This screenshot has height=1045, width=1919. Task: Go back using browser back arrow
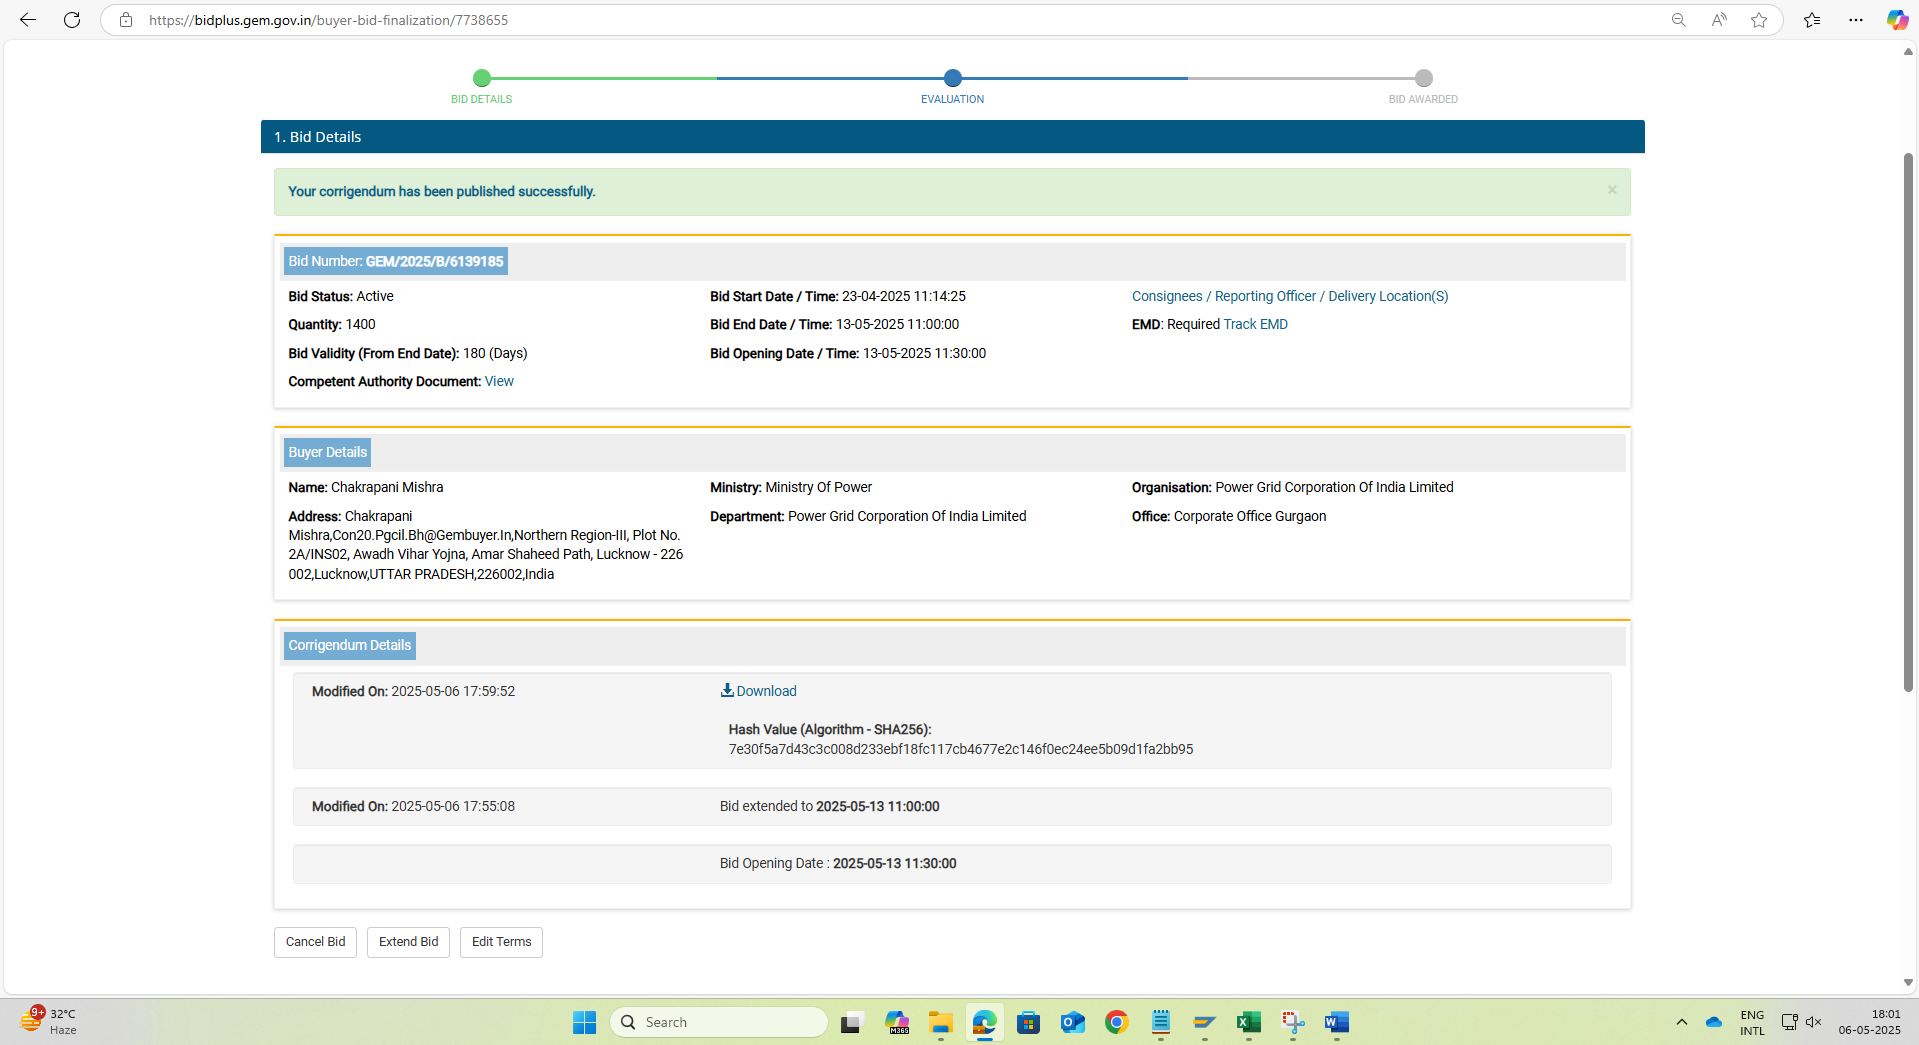tap(28, 20)
